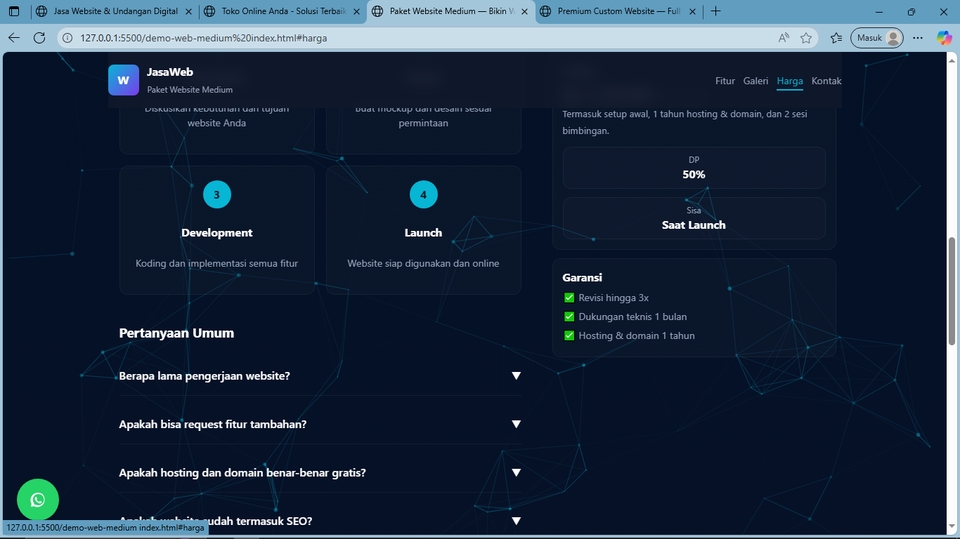Open the Read aloud icon in address bar

point(783,38)
